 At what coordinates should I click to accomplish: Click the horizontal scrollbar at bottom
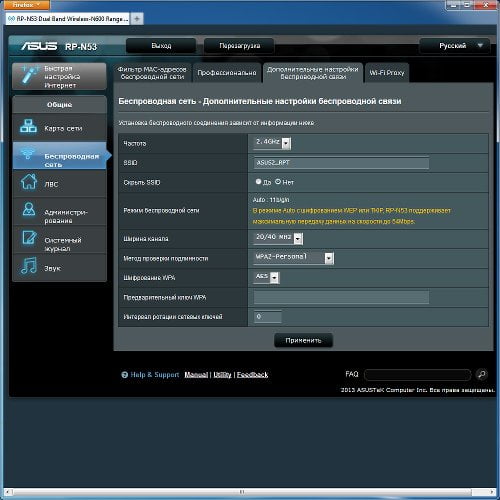(242, 492)
